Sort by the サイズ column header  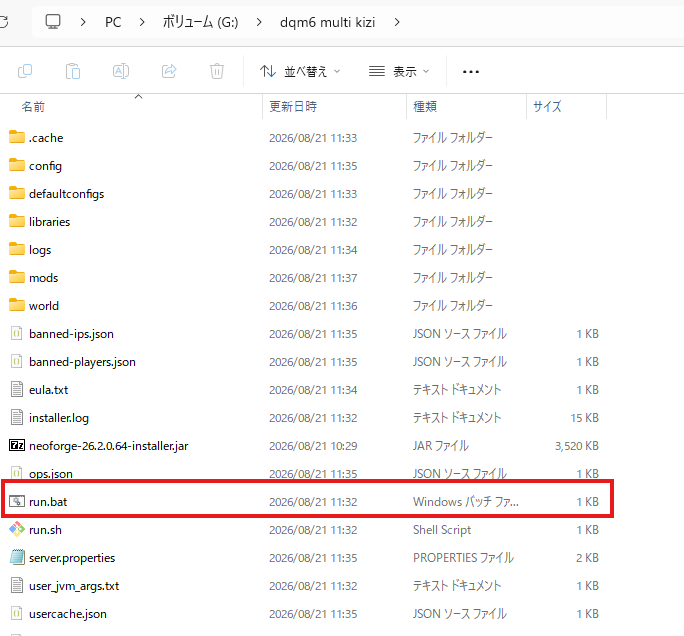click(x=547, y=106)
